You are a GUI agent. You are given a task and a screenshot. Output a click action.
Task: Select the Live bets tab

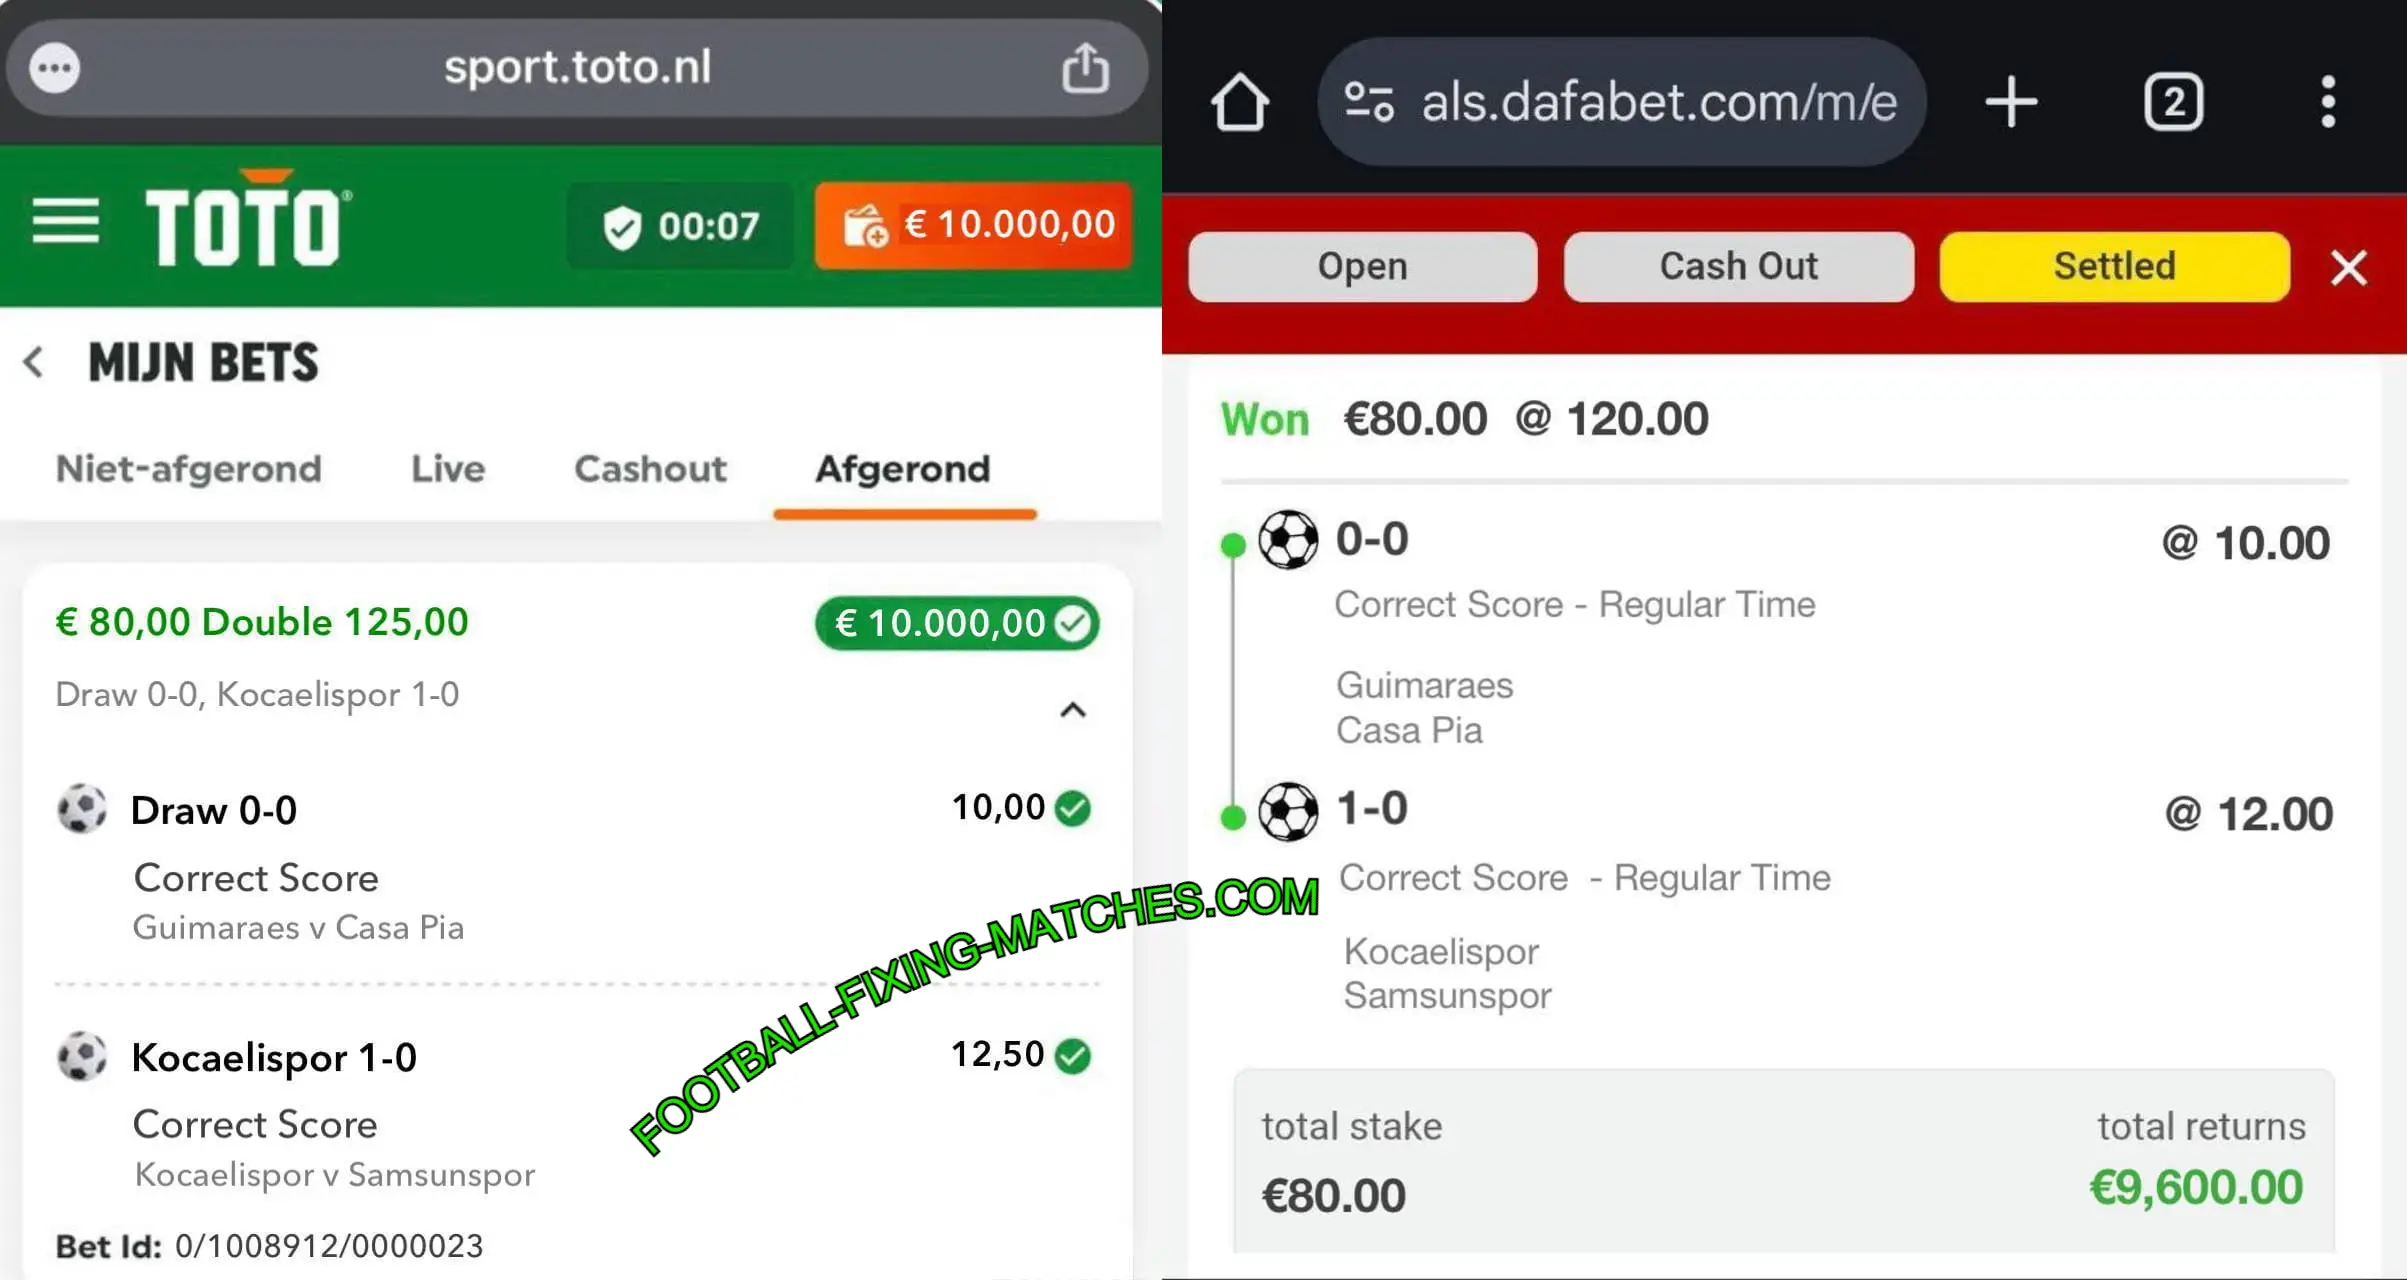448,469
